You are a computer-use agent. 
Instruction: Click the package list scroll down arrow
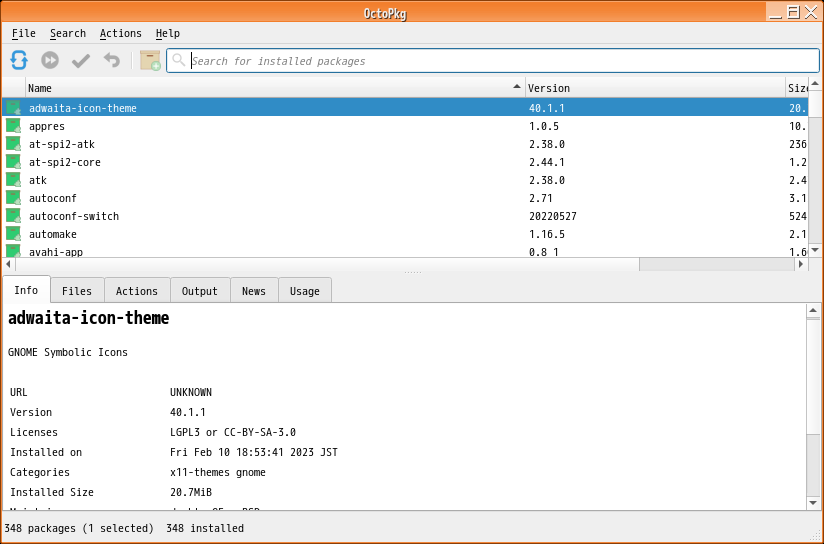point(815,250)
